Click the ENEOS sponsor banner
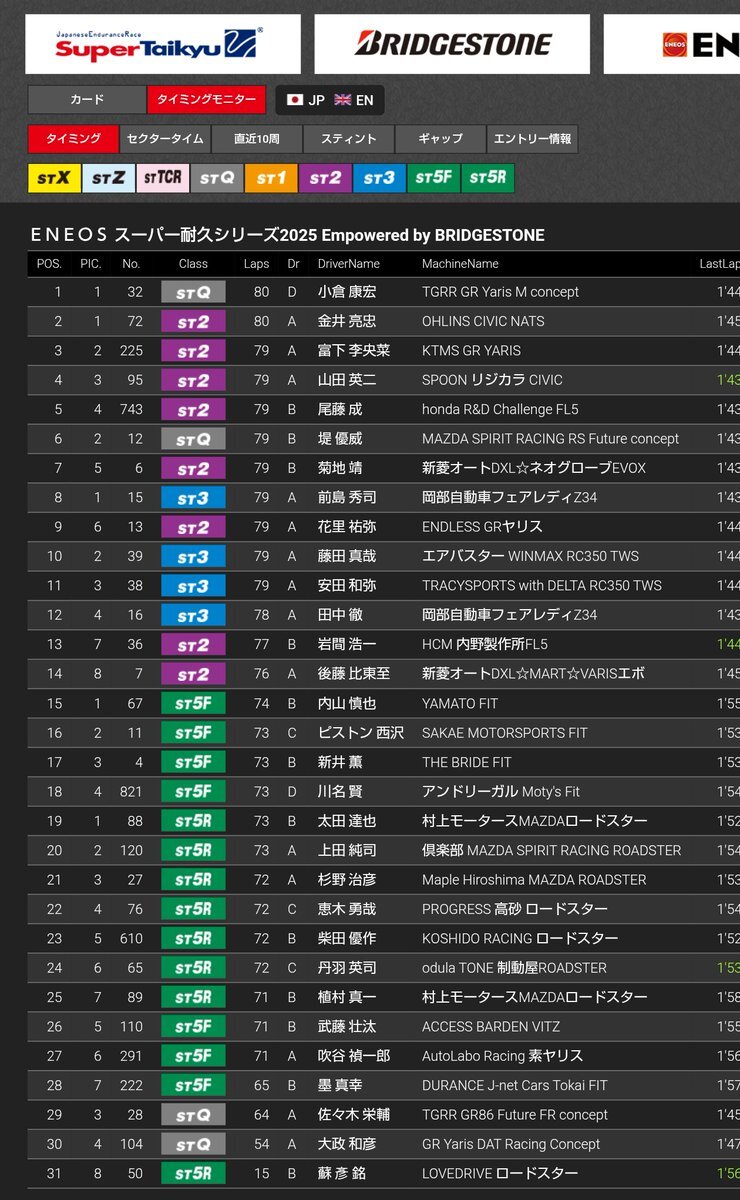This screenshot has width=740, height=1200. tap(672, 44)
